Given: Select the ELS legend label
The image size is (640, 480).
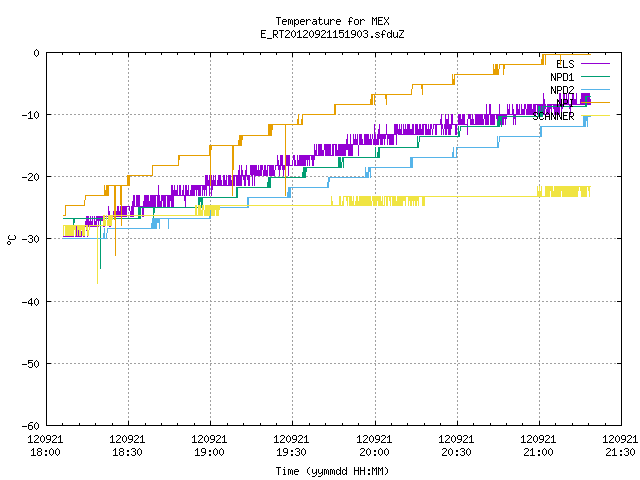Looking at the screenshot, I should (565, 64).
